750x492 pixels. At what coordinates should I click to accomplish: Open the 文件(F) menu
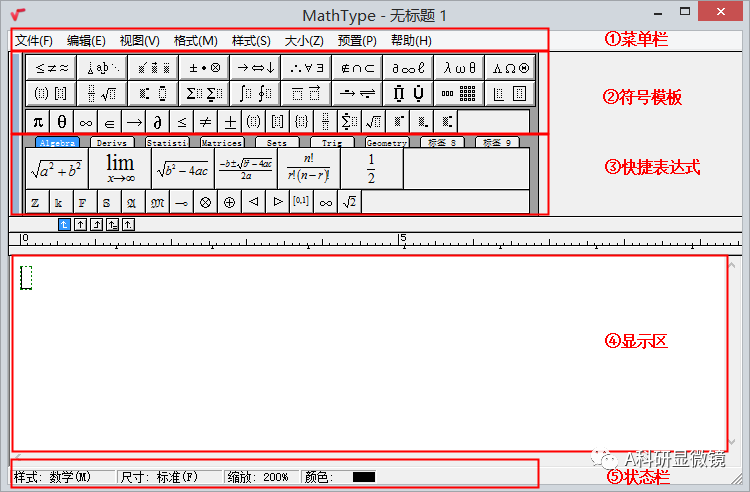[34, 41]
